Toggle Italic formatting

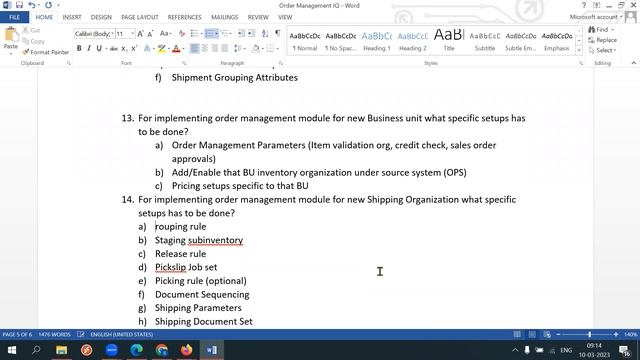(x=89, y=49)
